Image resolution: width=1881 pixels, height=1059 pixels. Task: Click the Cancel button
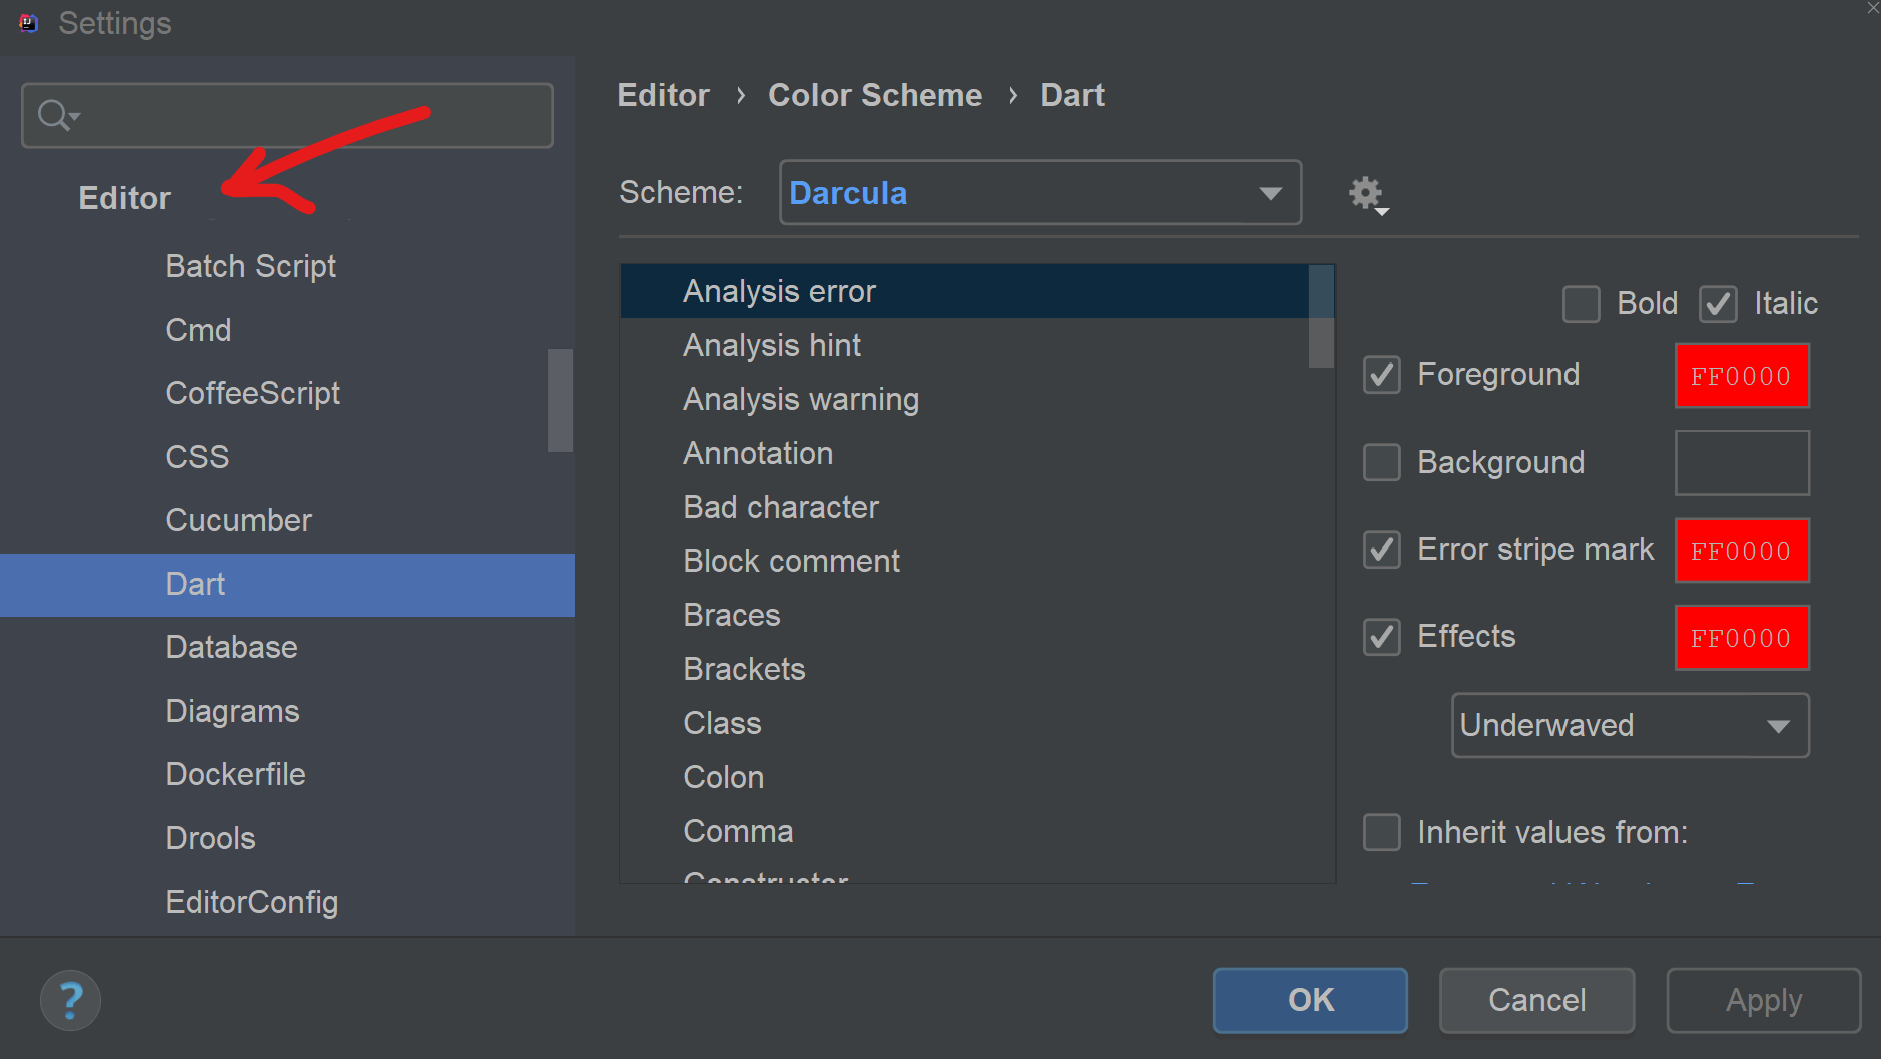(x=1537, y=1000)
